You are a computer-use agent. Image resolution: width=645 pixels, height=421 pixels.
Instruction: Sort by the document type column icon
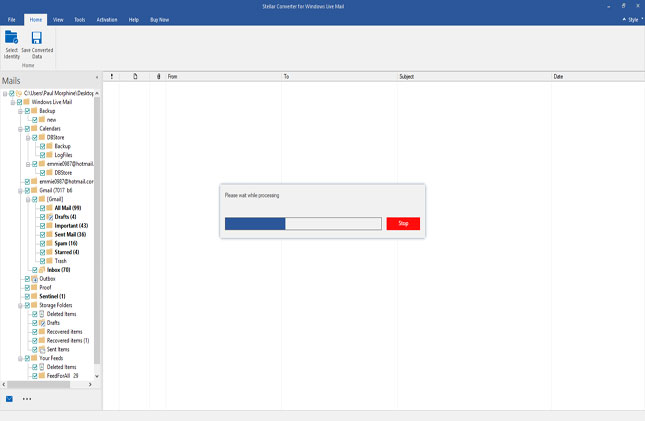135,77
